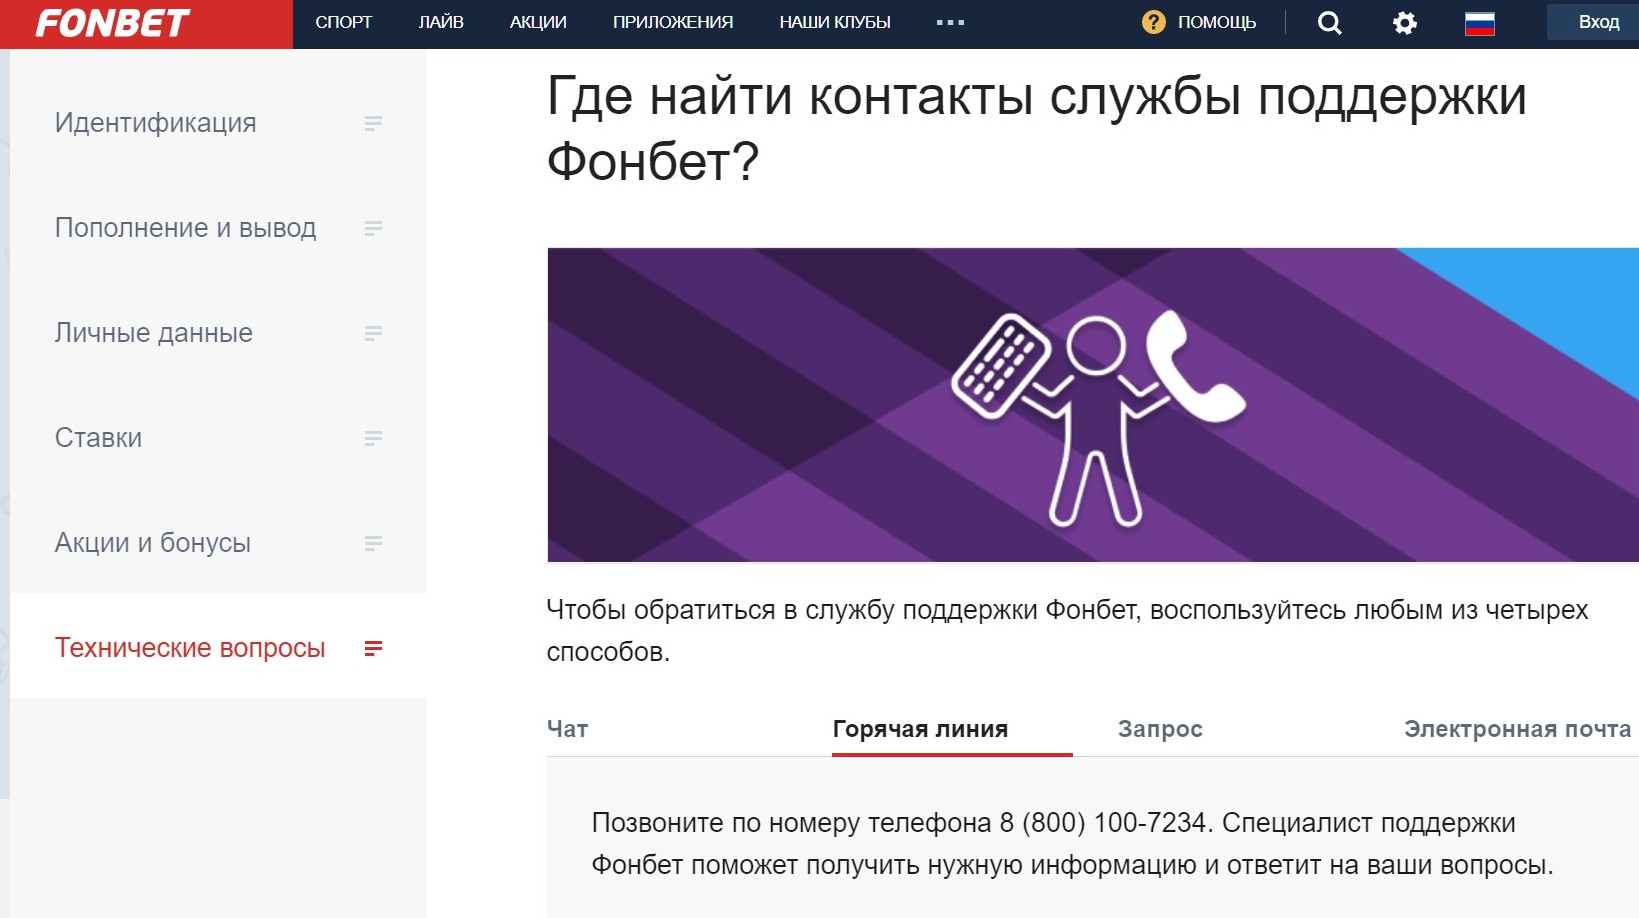Open settings via gear icon
The width and height of the screenshot is (1639, 918).
(1405, 23)
